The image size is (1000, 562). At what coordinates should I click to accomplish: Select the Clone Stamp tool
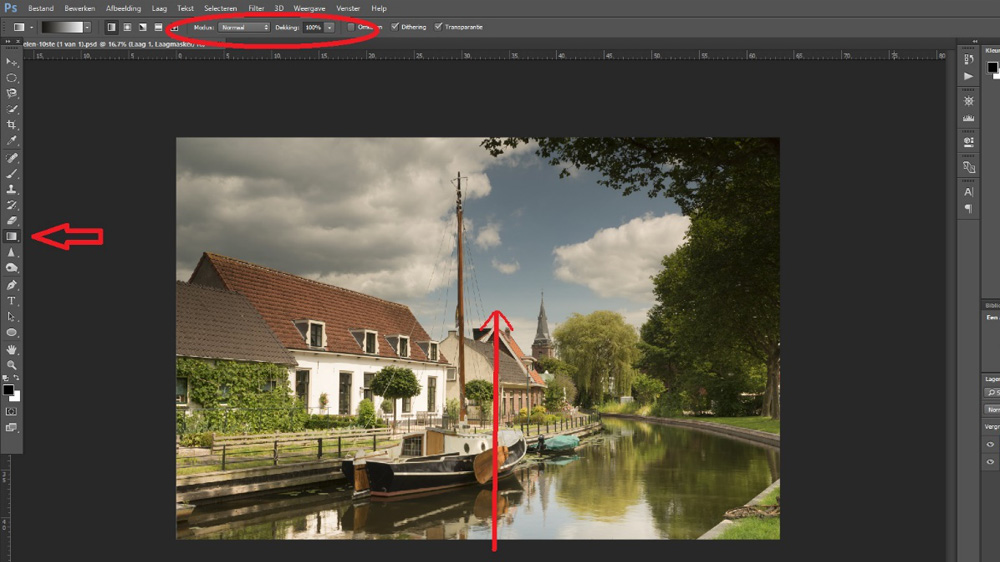tap(11, 189)
